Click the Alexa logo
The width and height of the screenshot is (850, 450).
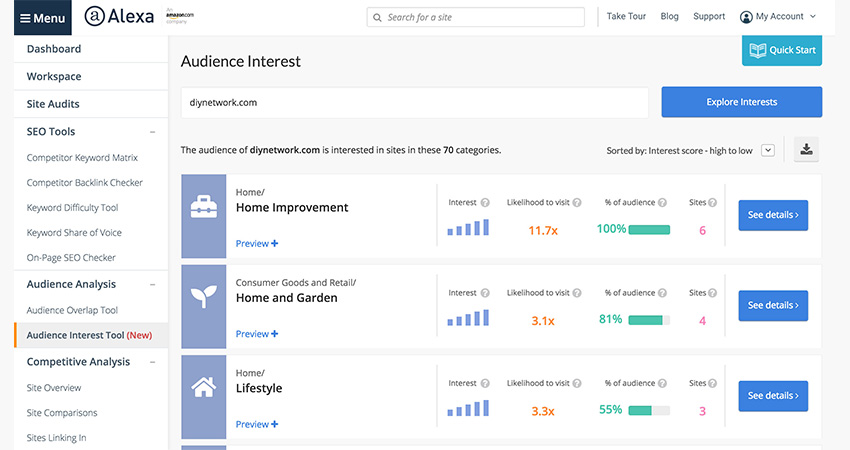tap(119, 16)
